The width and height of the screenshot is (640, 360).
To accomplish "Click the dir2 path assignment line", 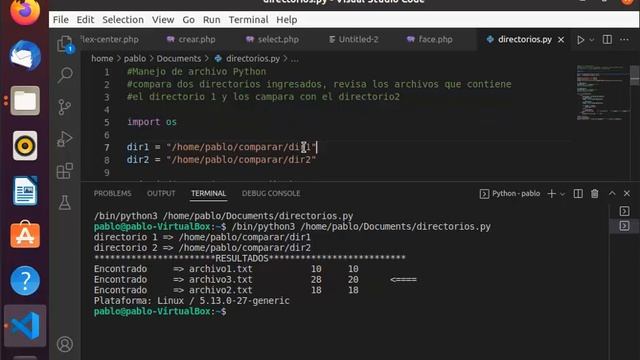I will tap(221, 160).
